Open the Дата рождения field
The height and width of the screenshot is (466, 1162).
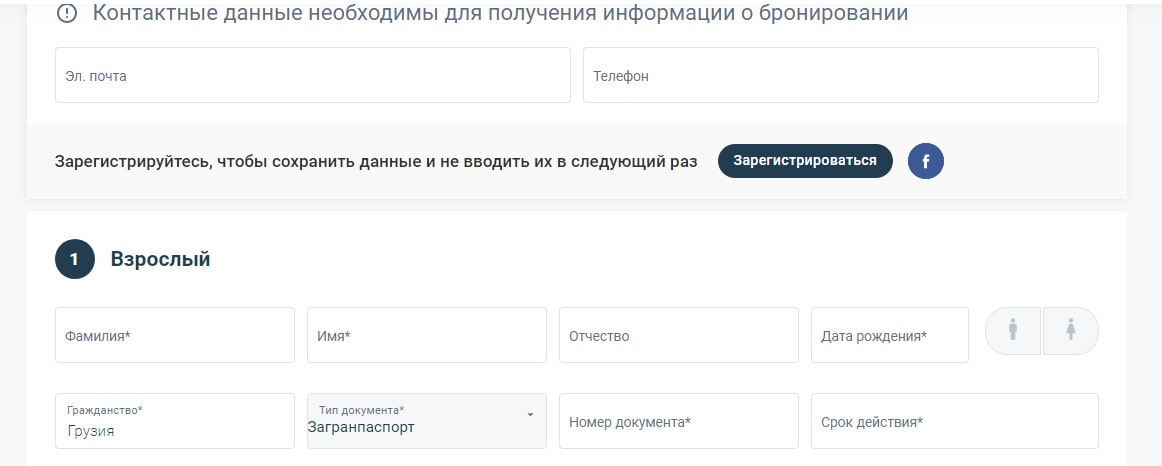[x=889, y=335]
